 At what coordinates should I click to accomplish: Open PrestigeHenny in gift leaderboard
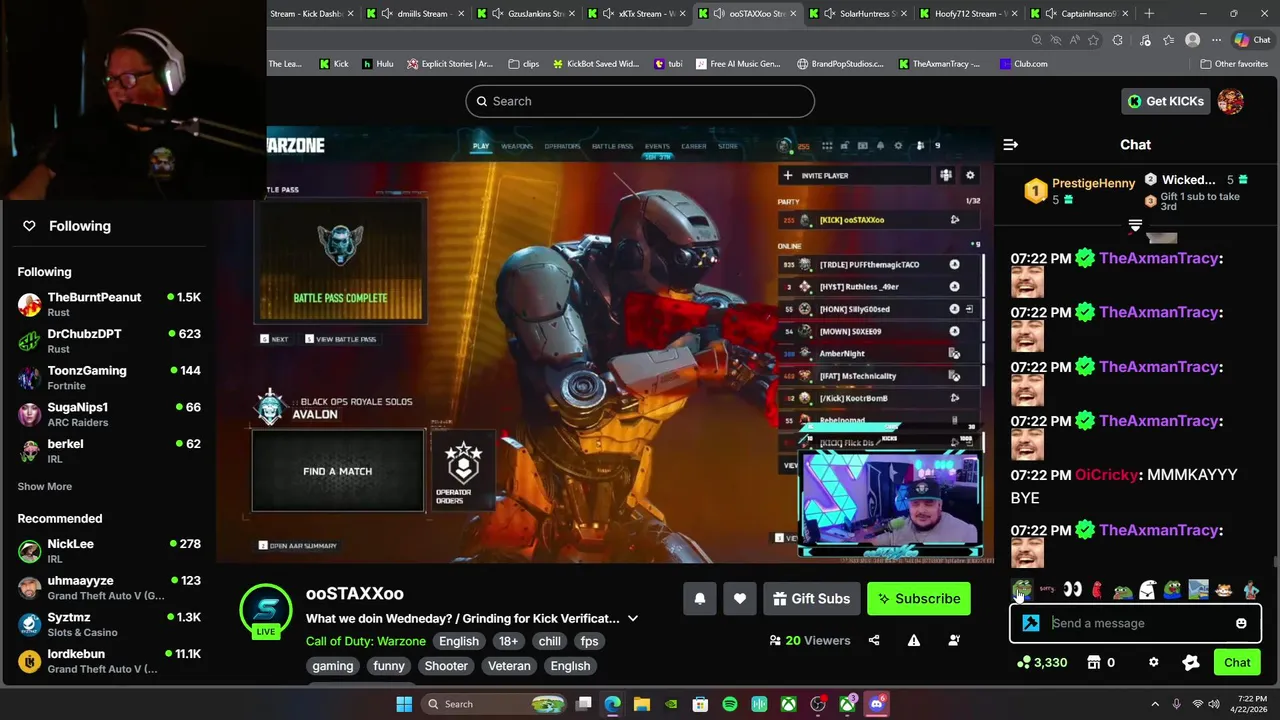pos(1093,184)
